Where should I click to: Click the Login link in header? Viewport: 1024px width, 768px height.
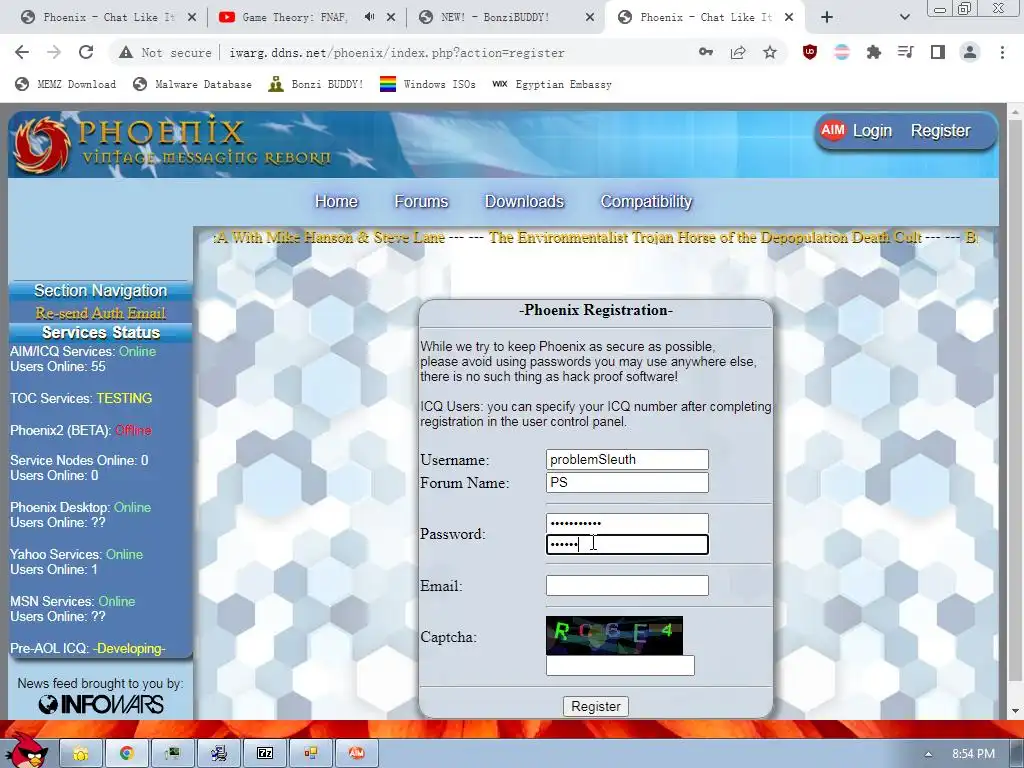(872, 131)
